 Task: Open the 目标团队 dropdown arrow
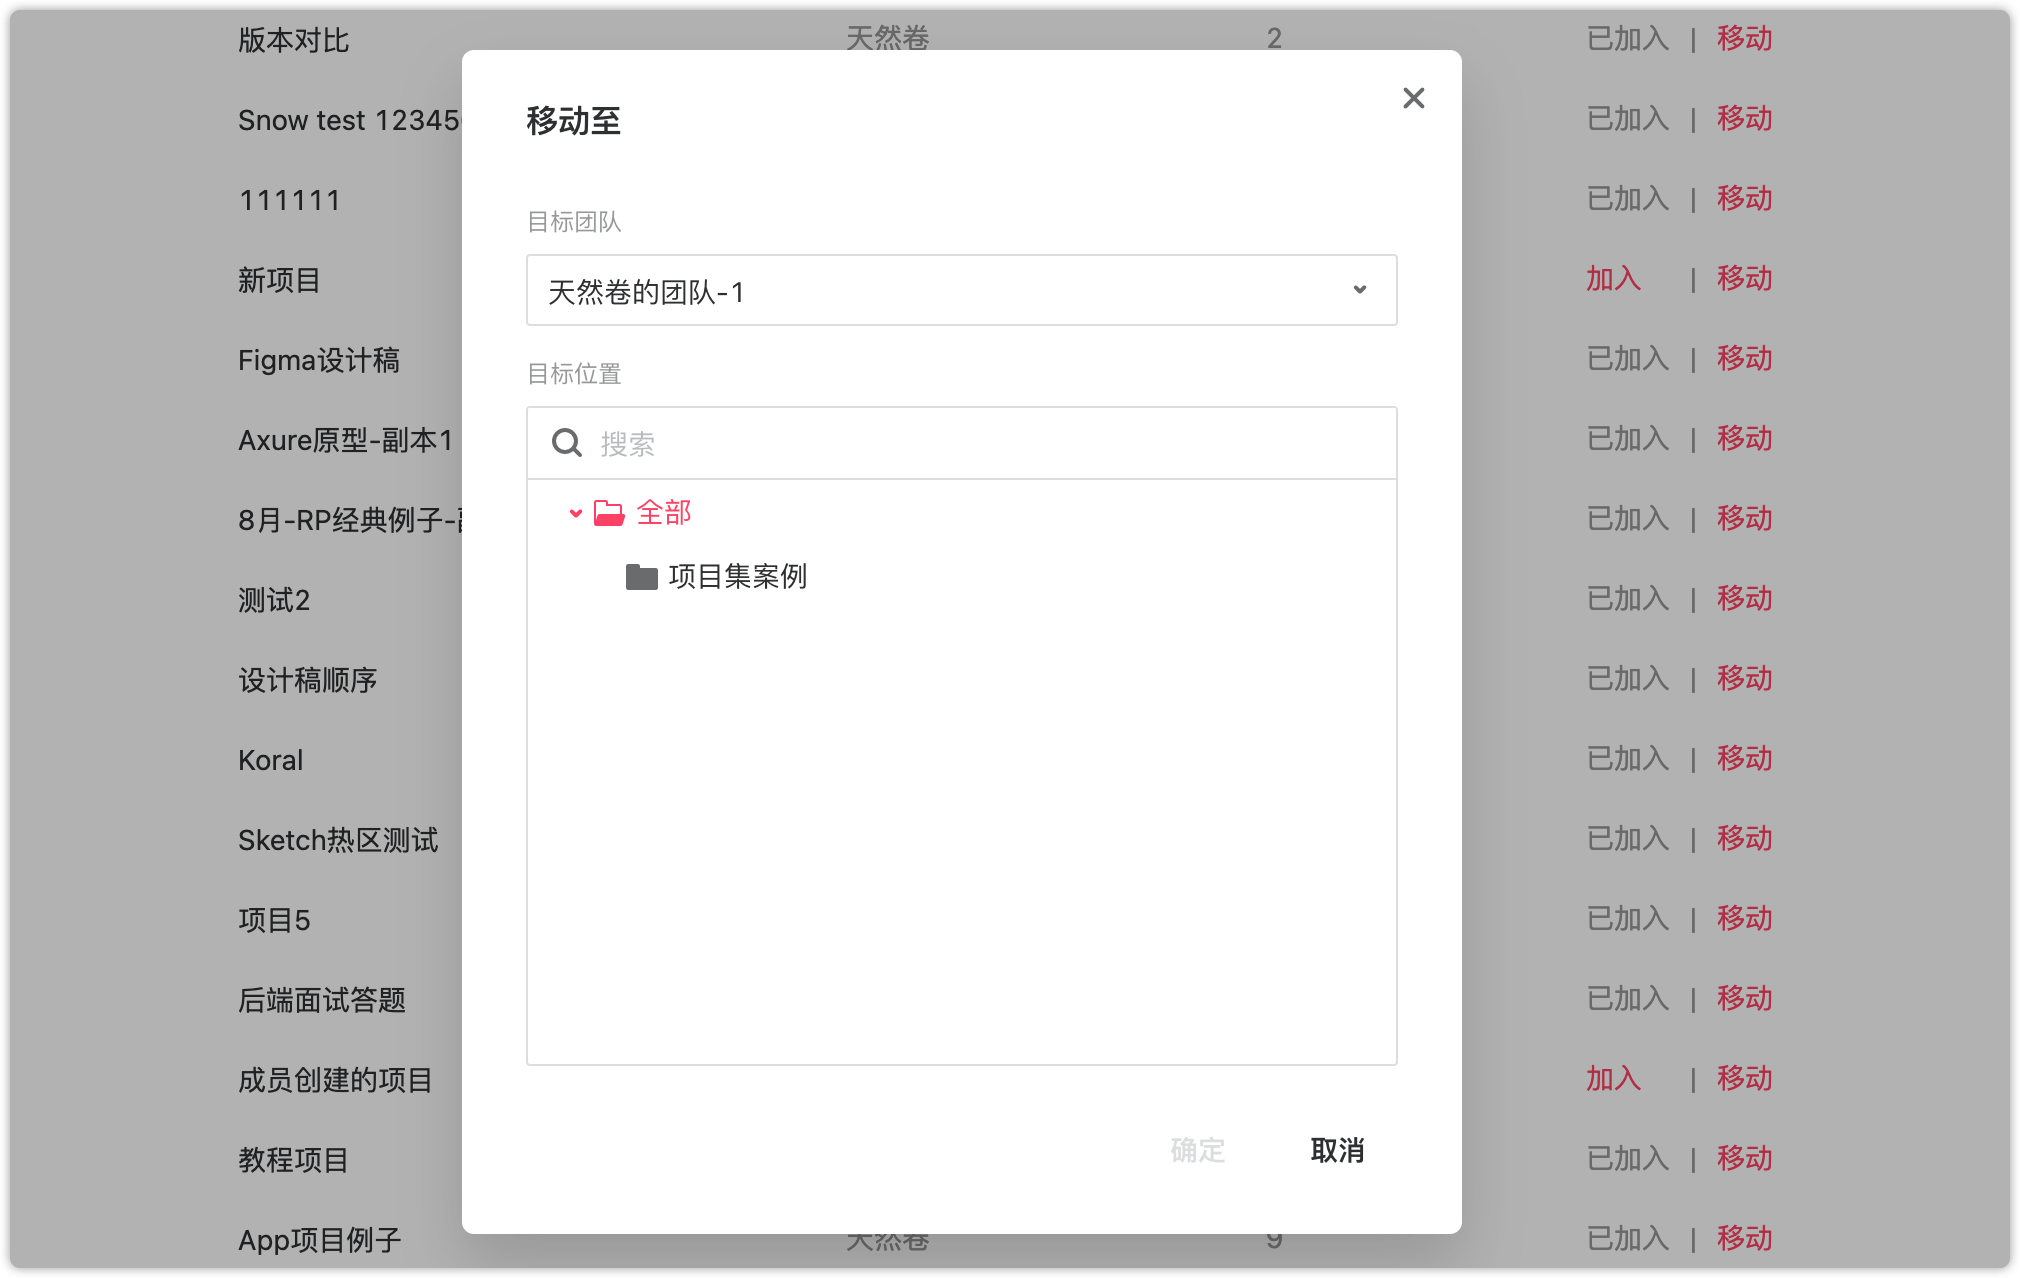click(x=1359, y=290)
